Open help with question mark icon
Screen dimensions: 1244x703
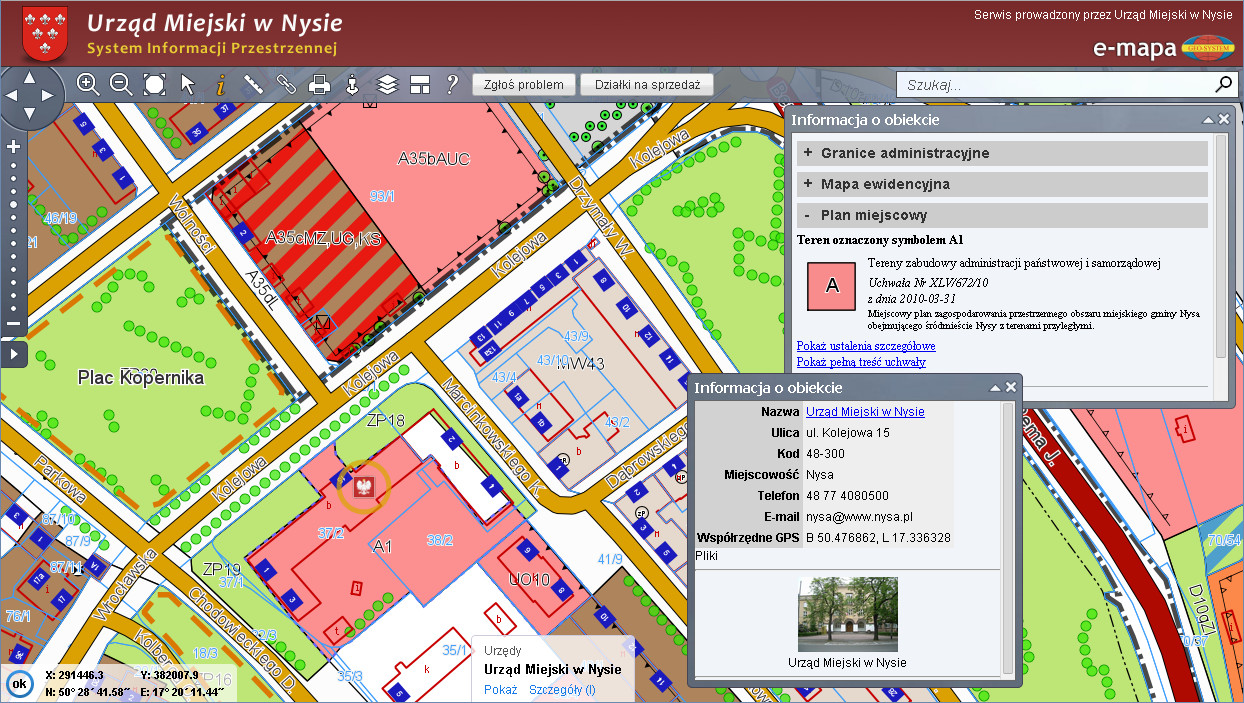[x=452, y=84]
